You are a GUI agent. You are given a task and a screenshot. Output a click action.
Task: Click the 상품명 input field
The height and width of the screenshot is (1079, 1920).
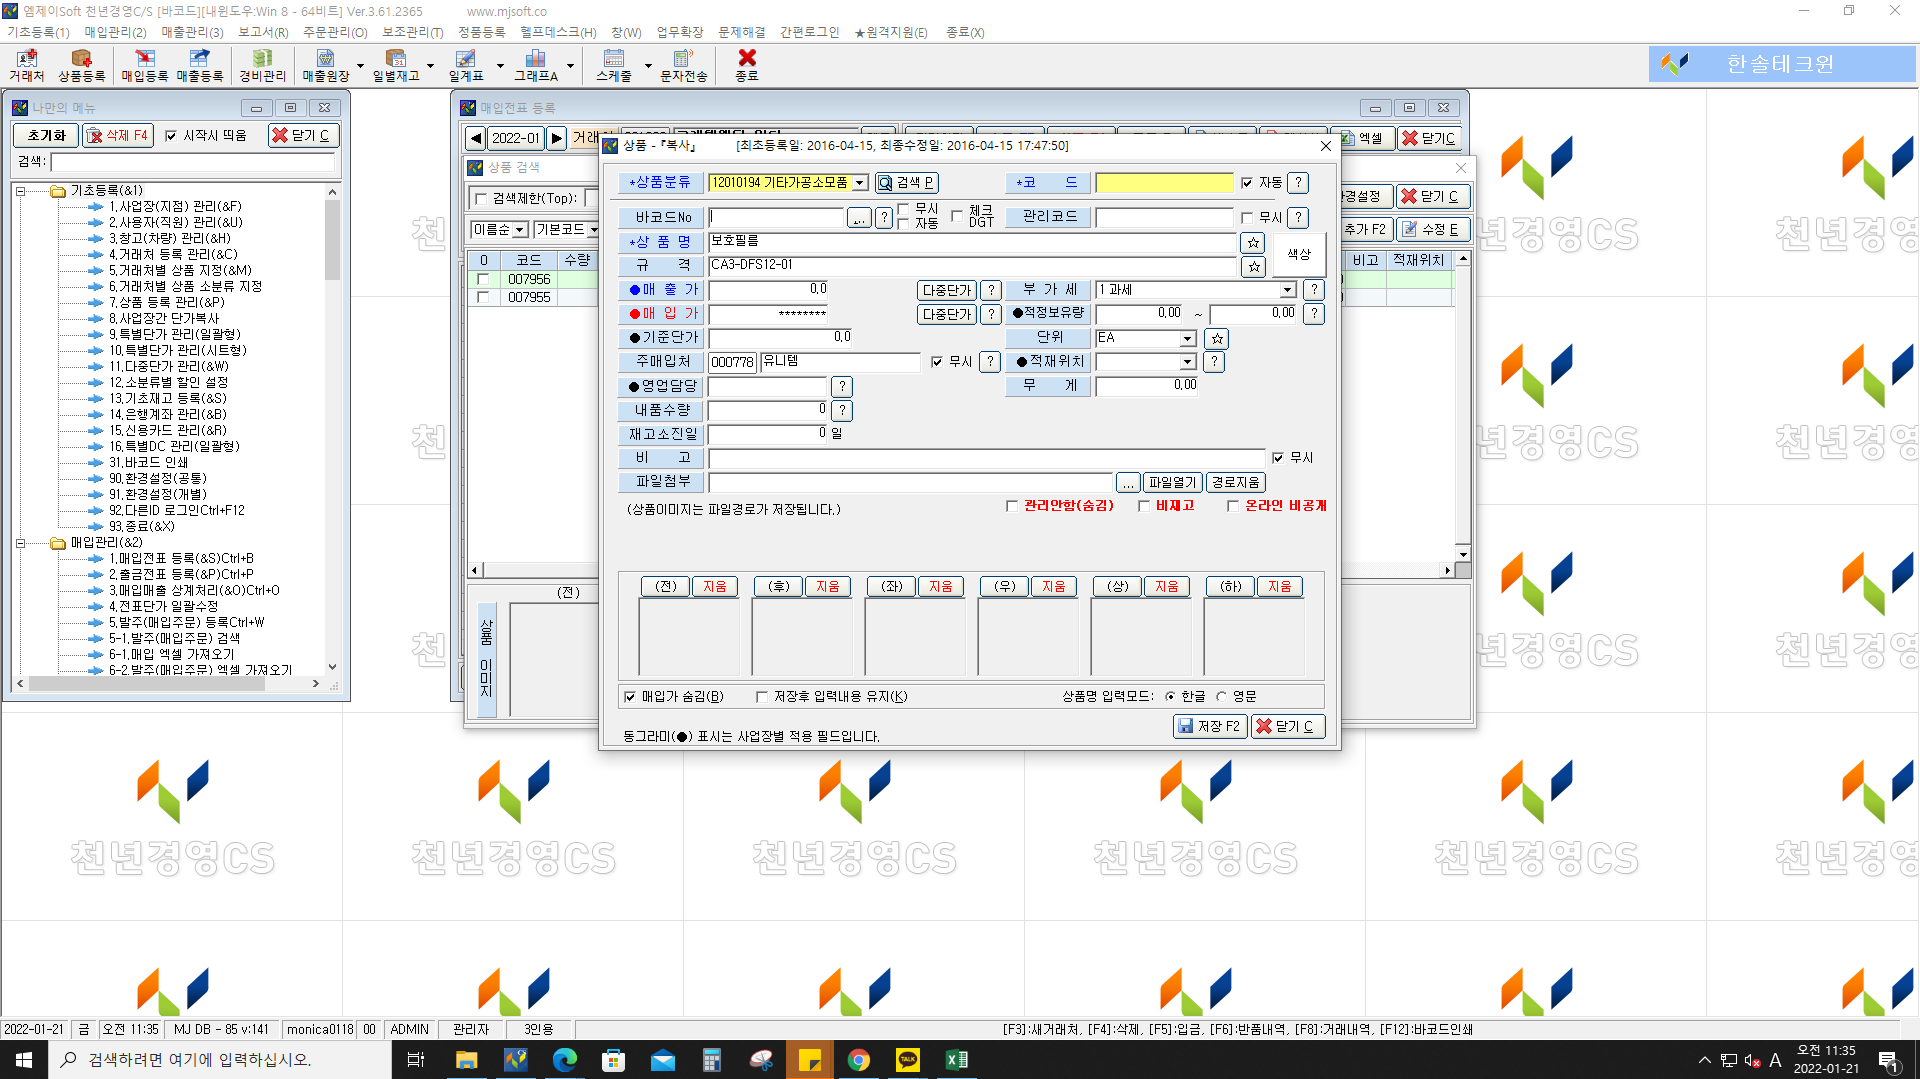click(972, 243)
